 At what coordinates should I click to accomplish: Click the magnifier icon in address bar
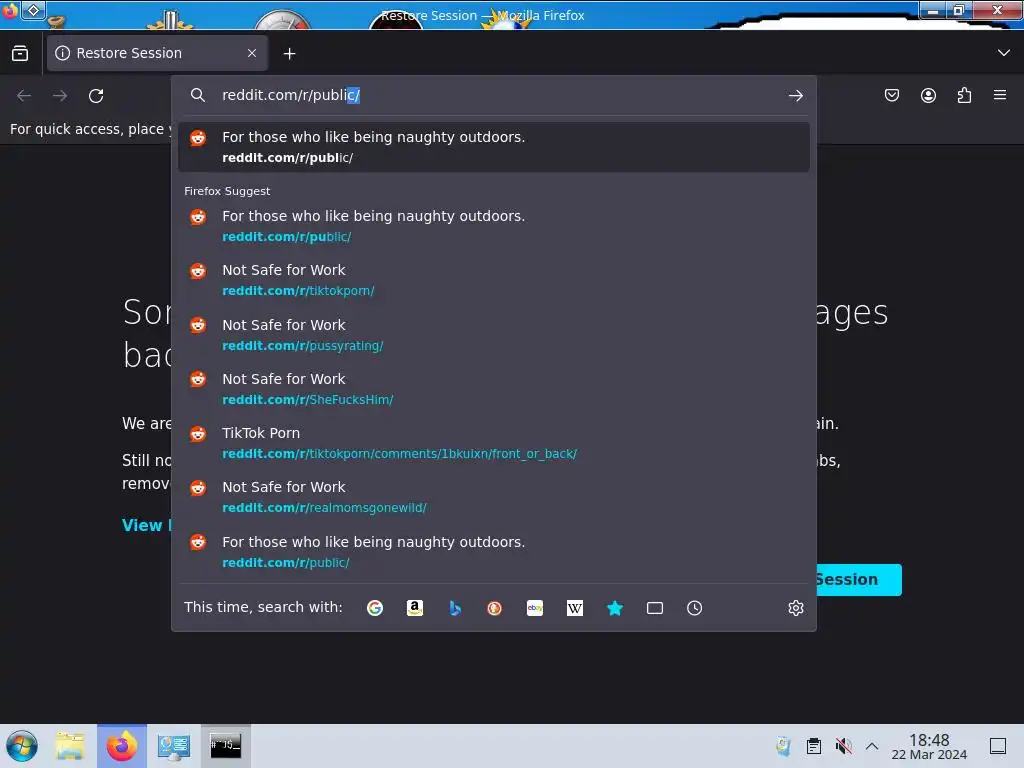click(197, 95)
